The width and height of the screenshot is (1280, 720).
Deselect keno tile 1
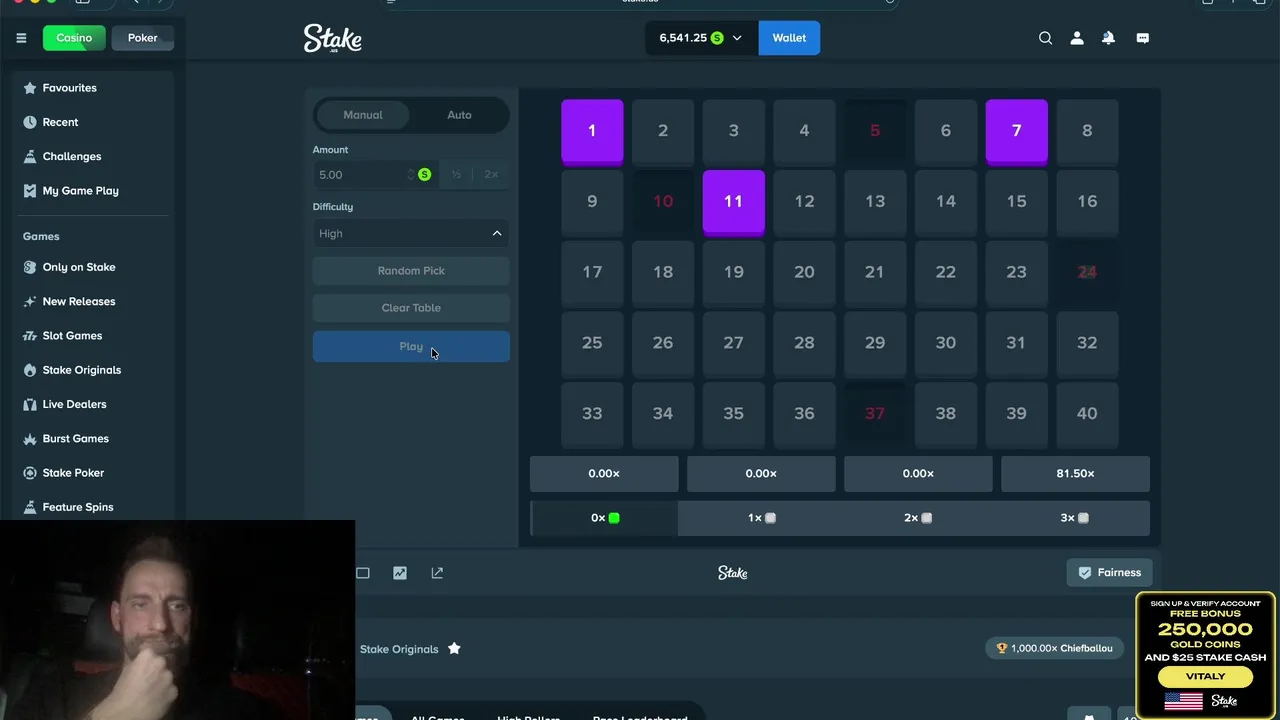592,131
